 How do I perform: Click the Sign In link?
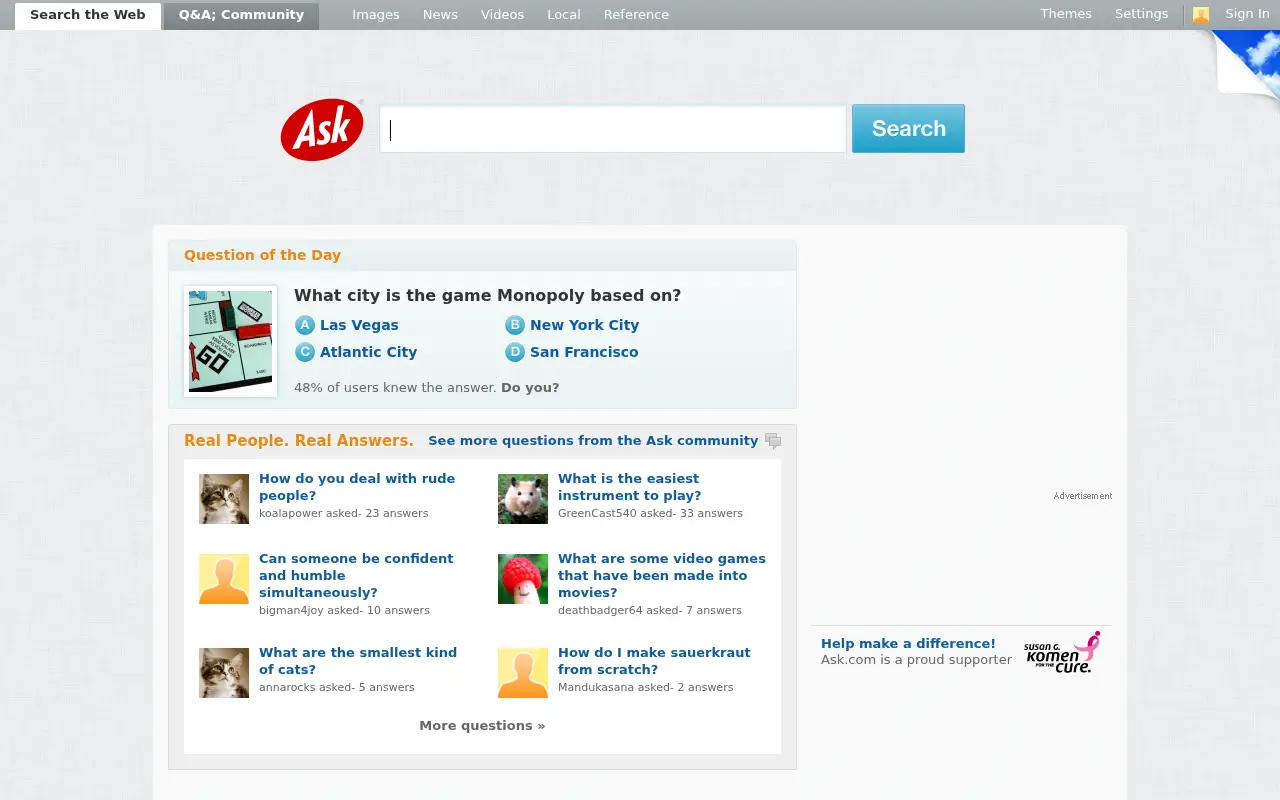pos(1247,14)
